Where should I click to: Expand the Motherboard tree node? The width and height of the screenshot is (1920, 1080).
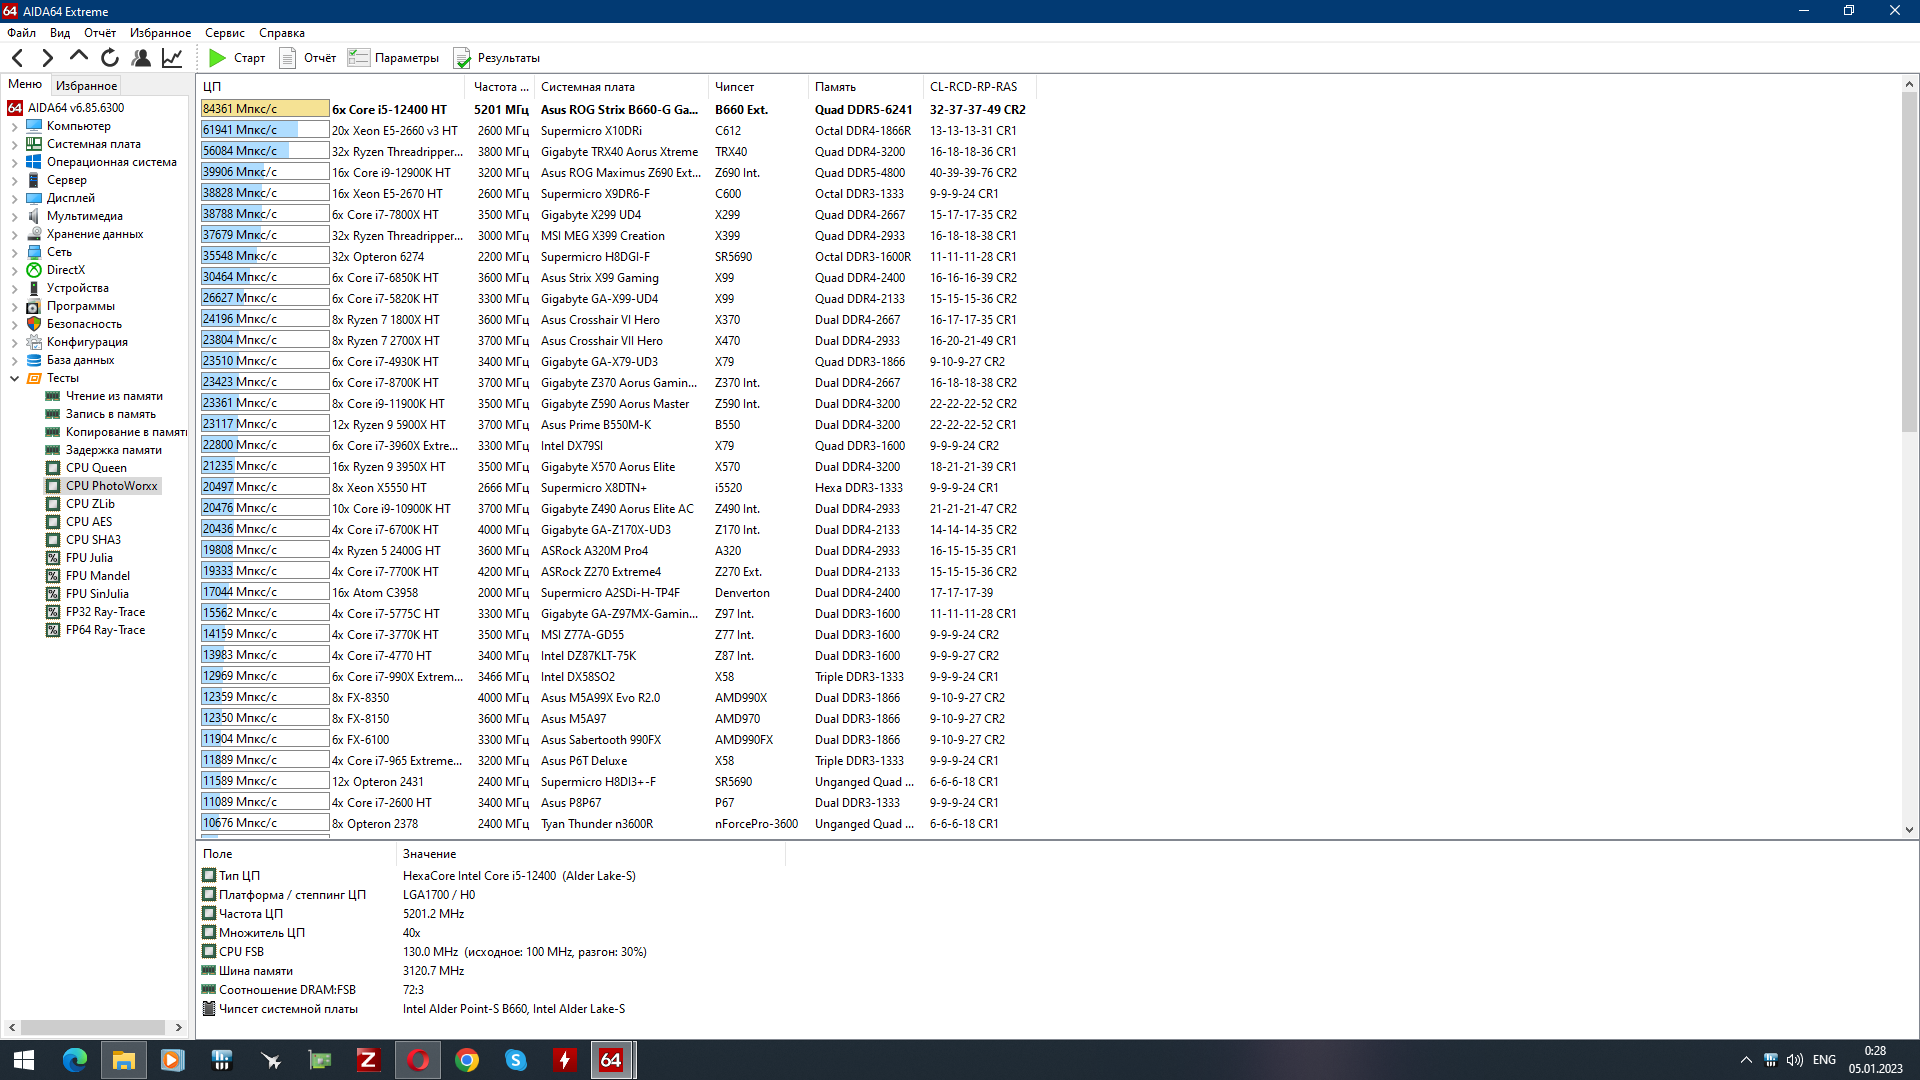tap(14, 145)
